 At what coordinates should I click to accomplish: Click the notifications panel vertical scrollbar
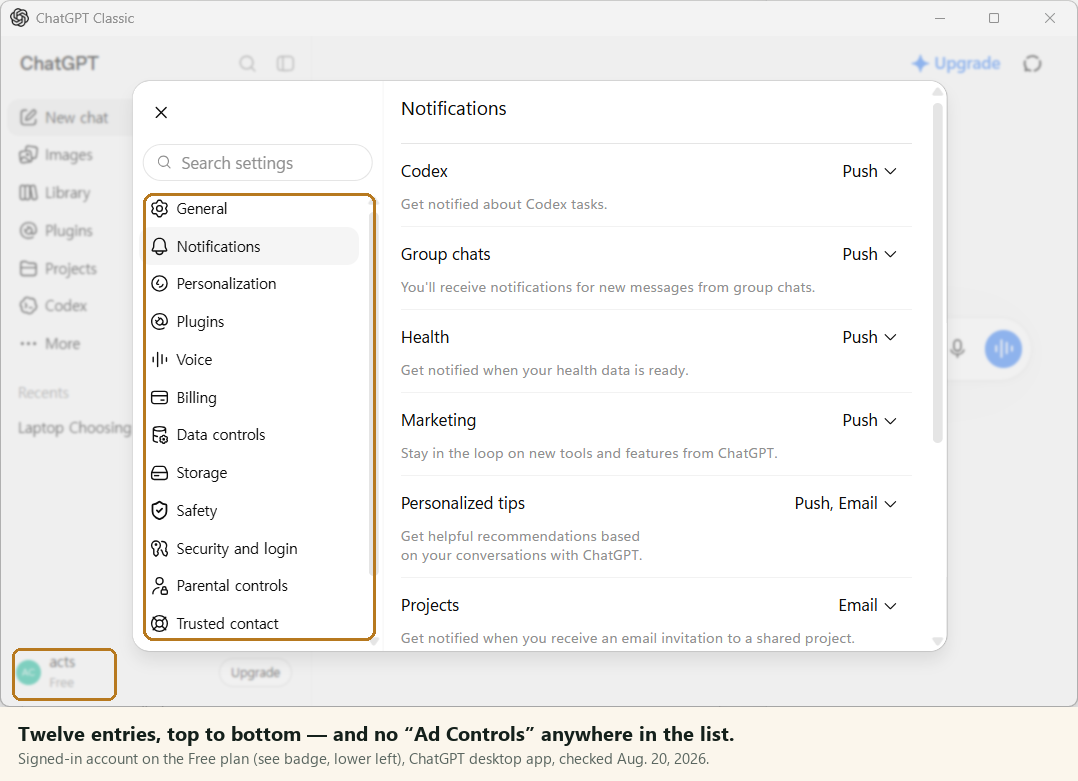tap(937, 273)
